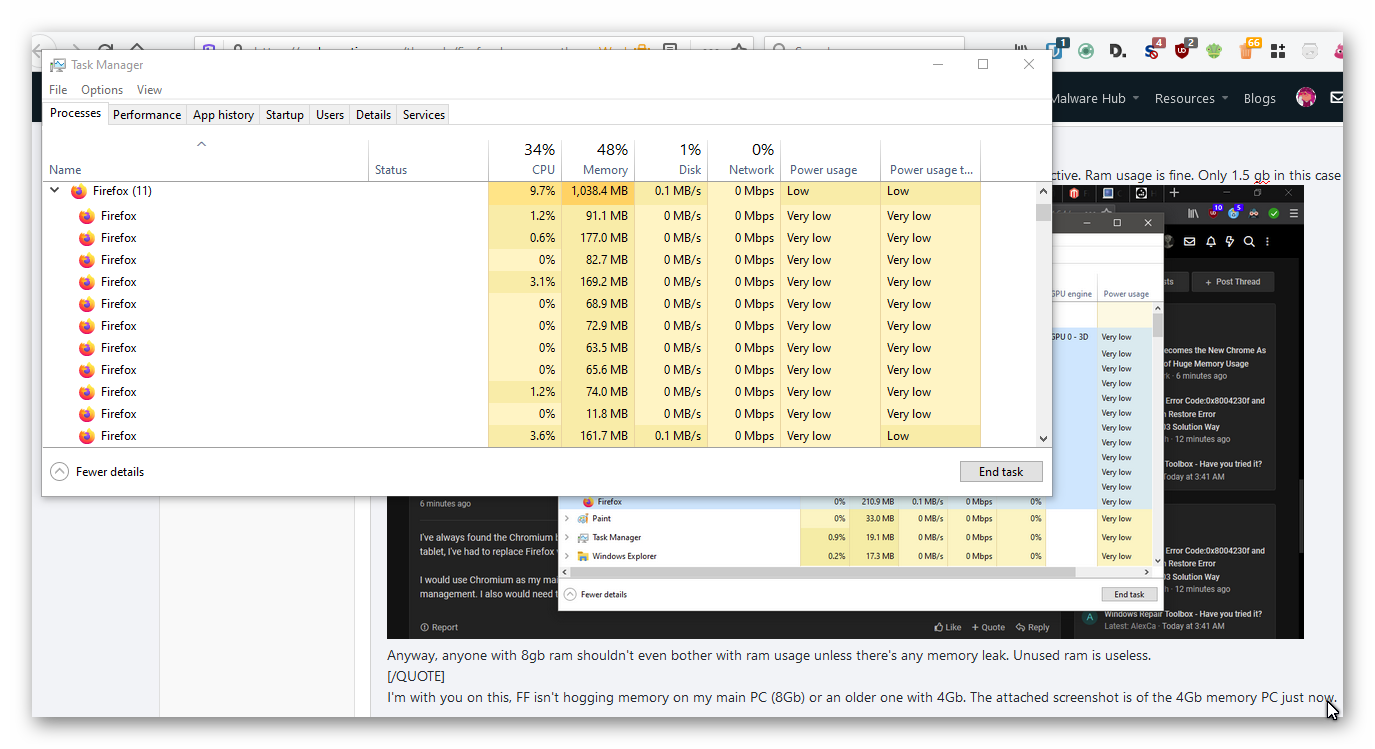
Task: Open the Resources link in forum navigation
Action: [1184, 98]
